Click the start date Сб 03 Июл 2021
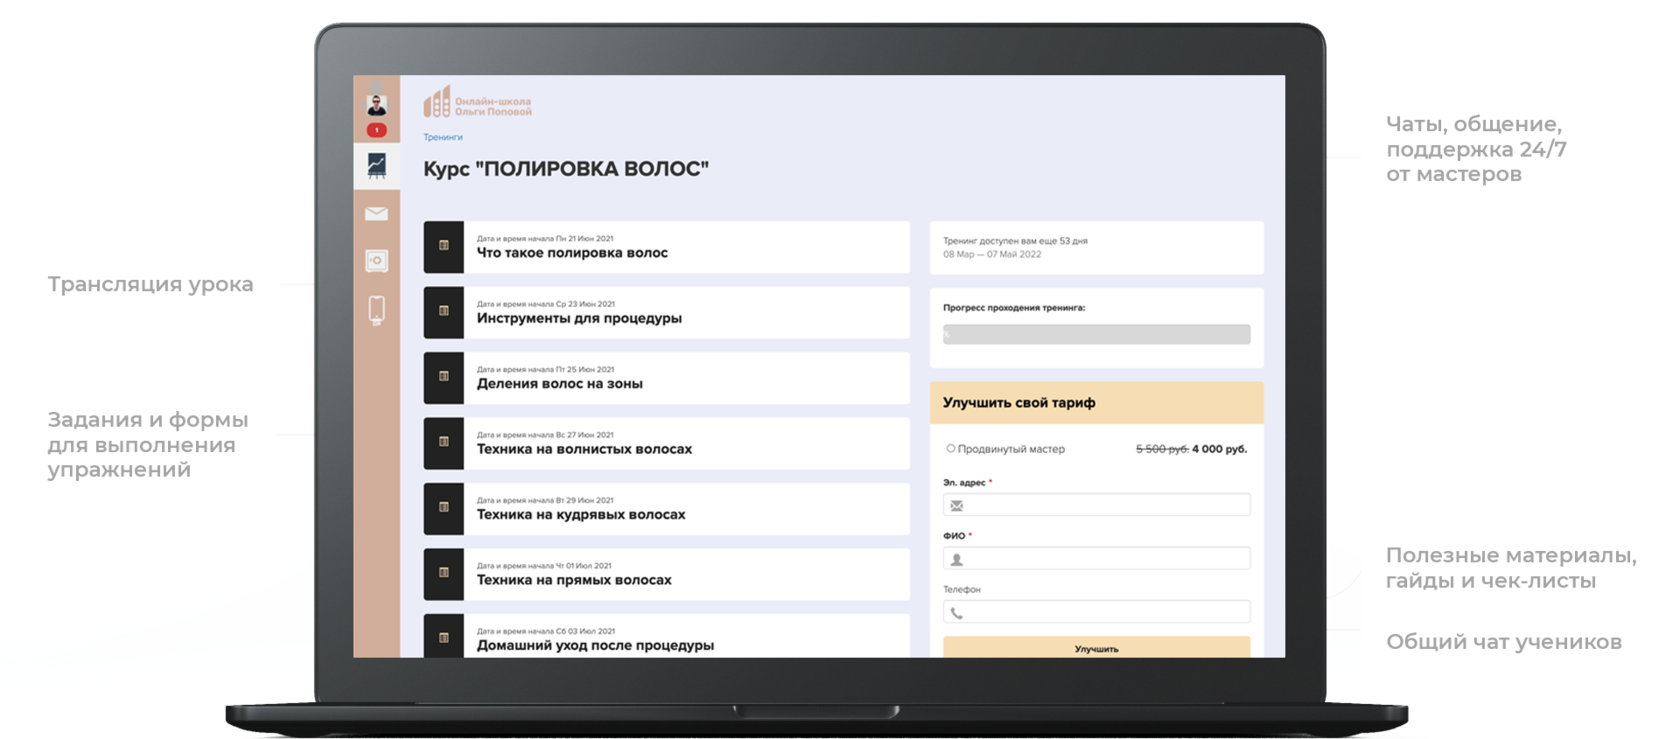Image resolution: width=1680 pixels, height=739 pixels. tap(586, 631)
